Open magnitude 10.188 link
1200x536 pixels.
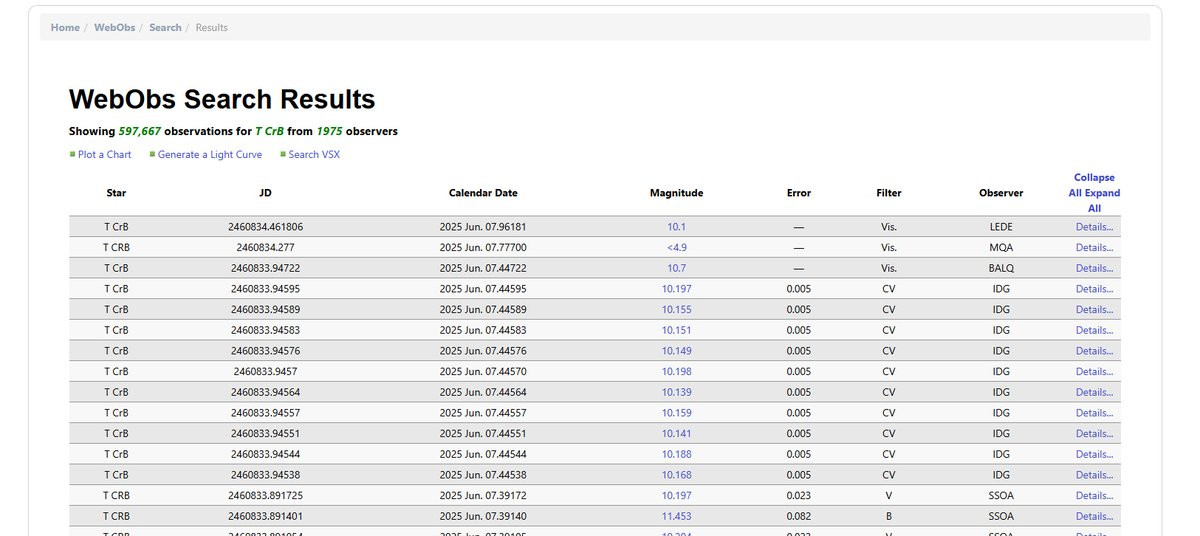coord(676,454)
